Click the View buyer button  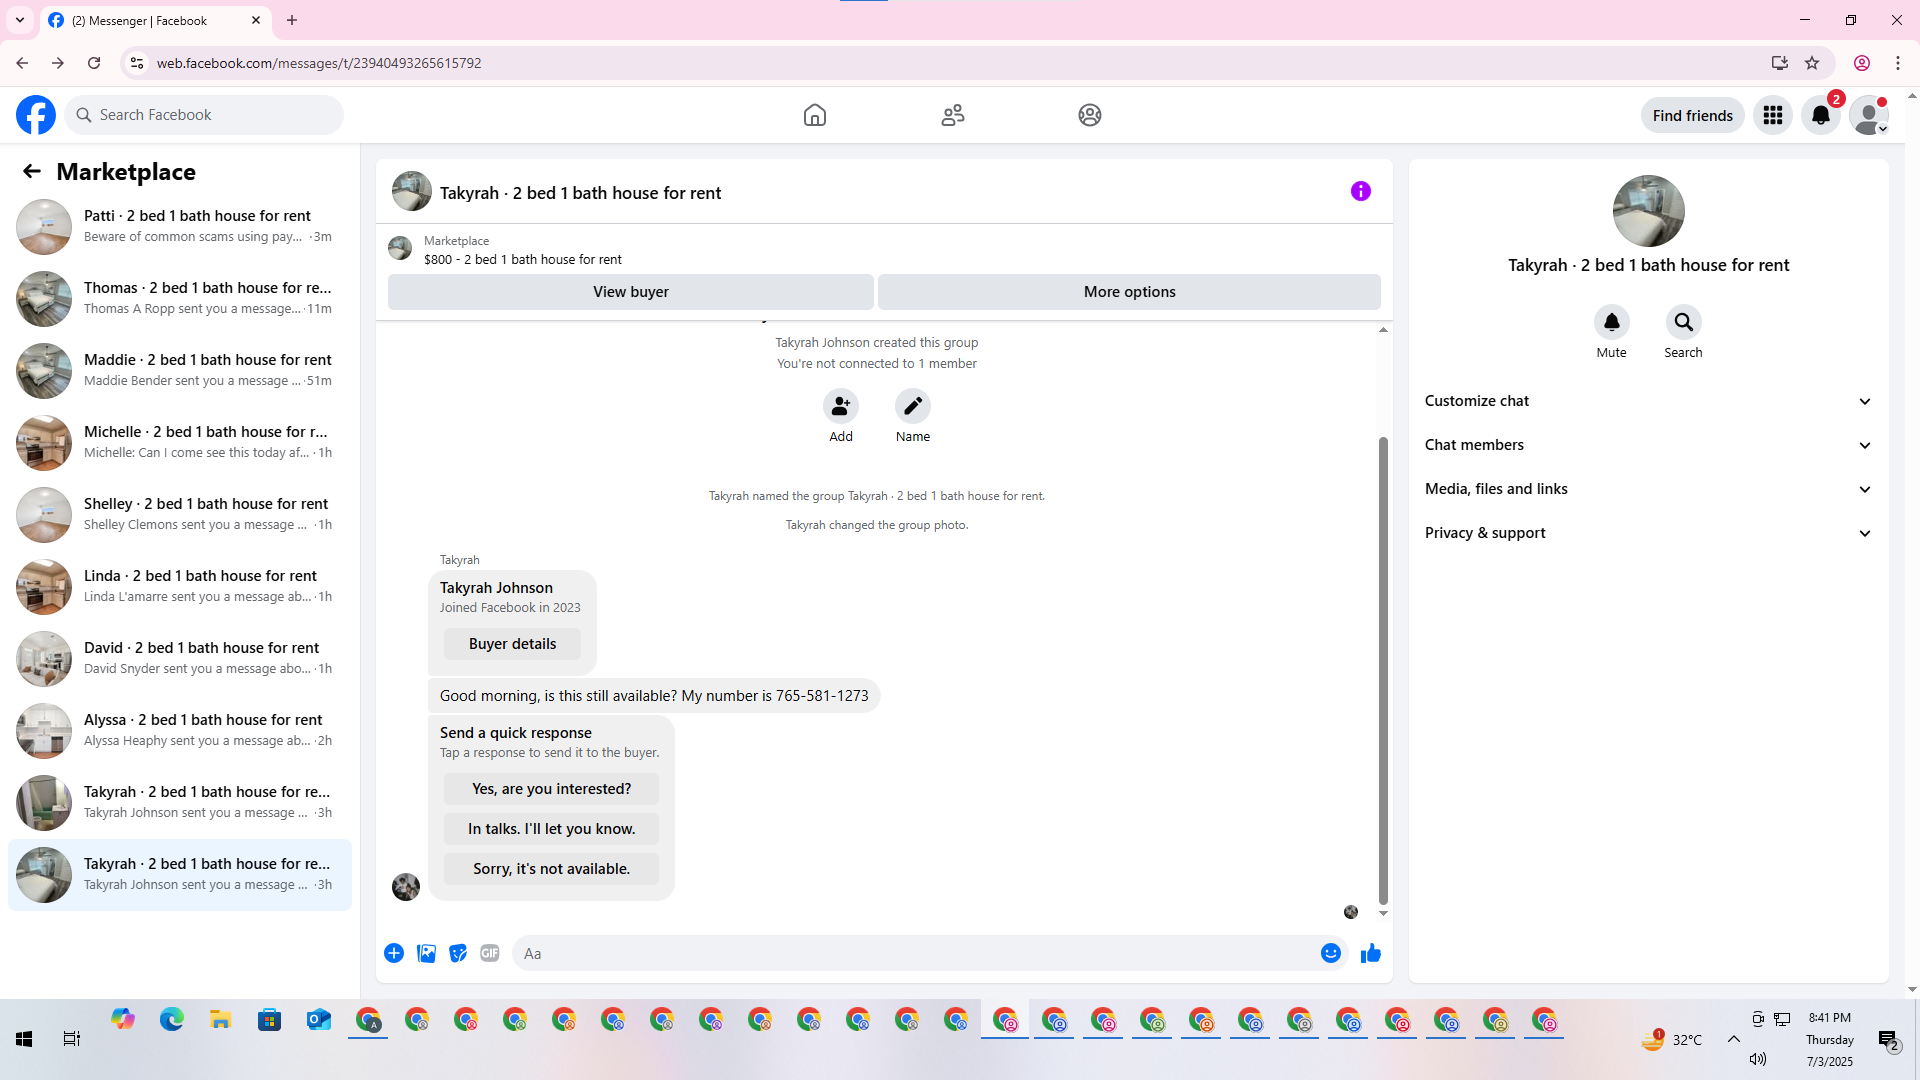630,292
